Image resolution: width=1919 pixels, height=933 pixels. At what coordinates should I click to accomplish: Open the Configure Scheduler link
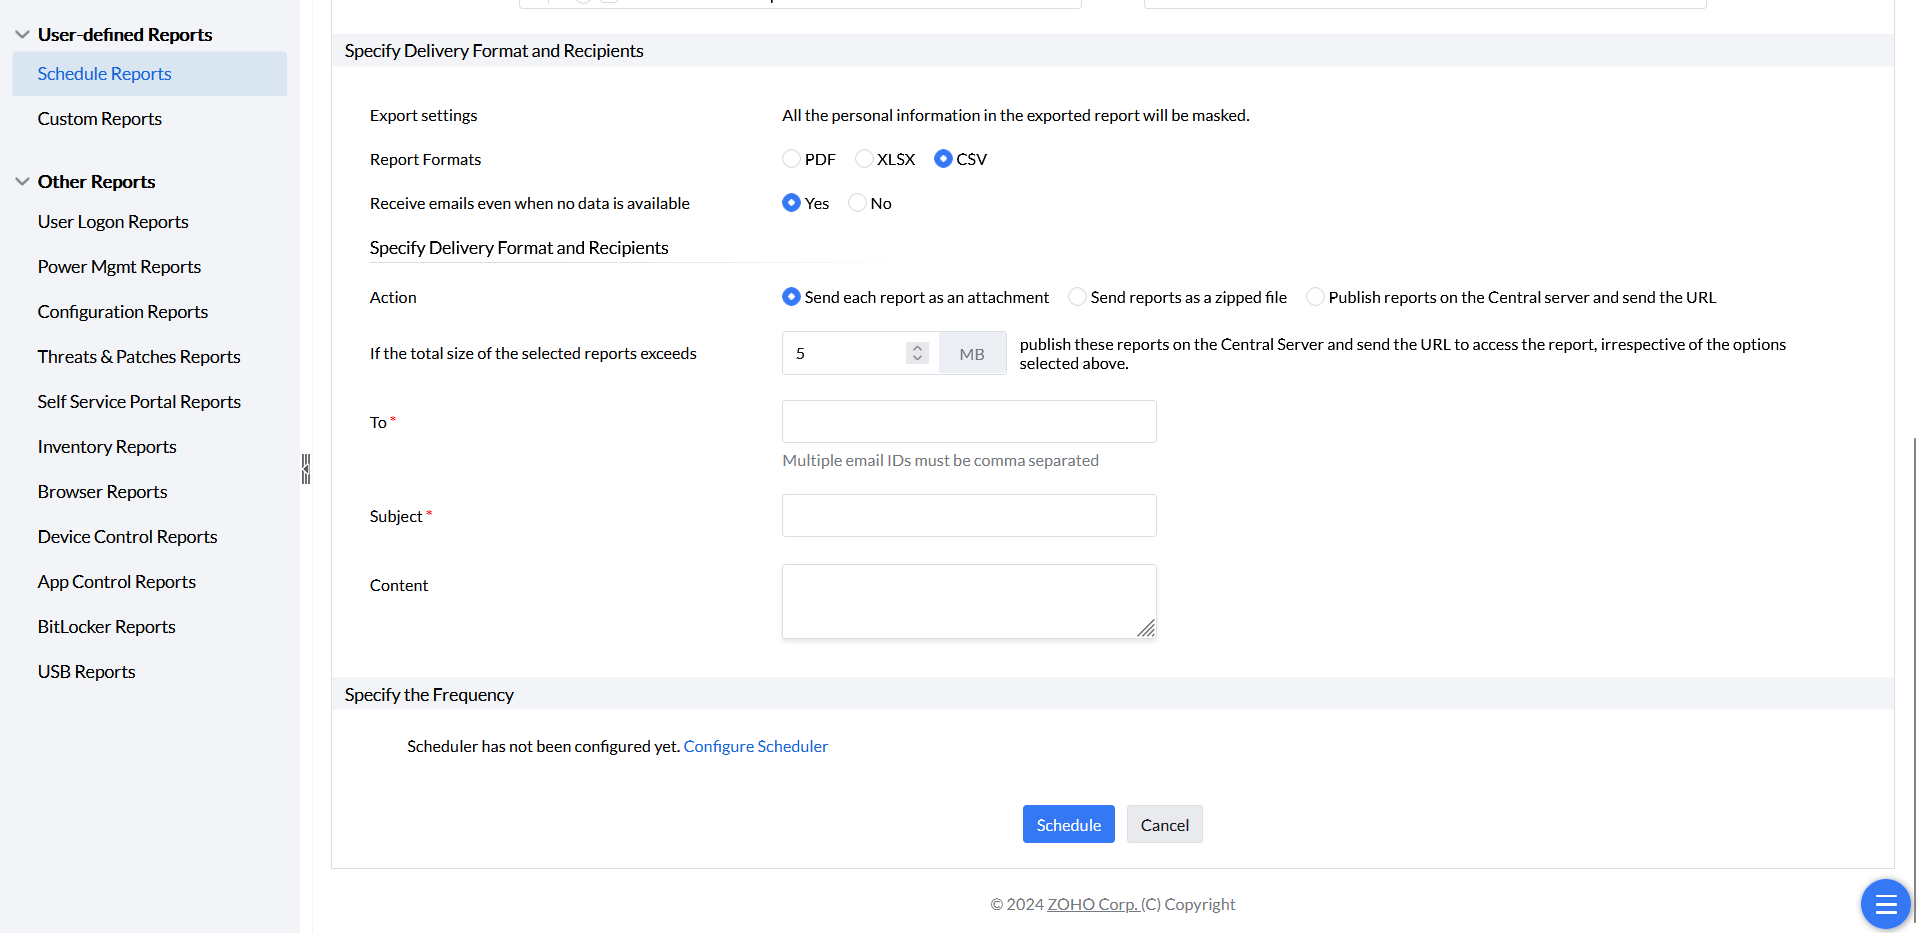(755, 746)
